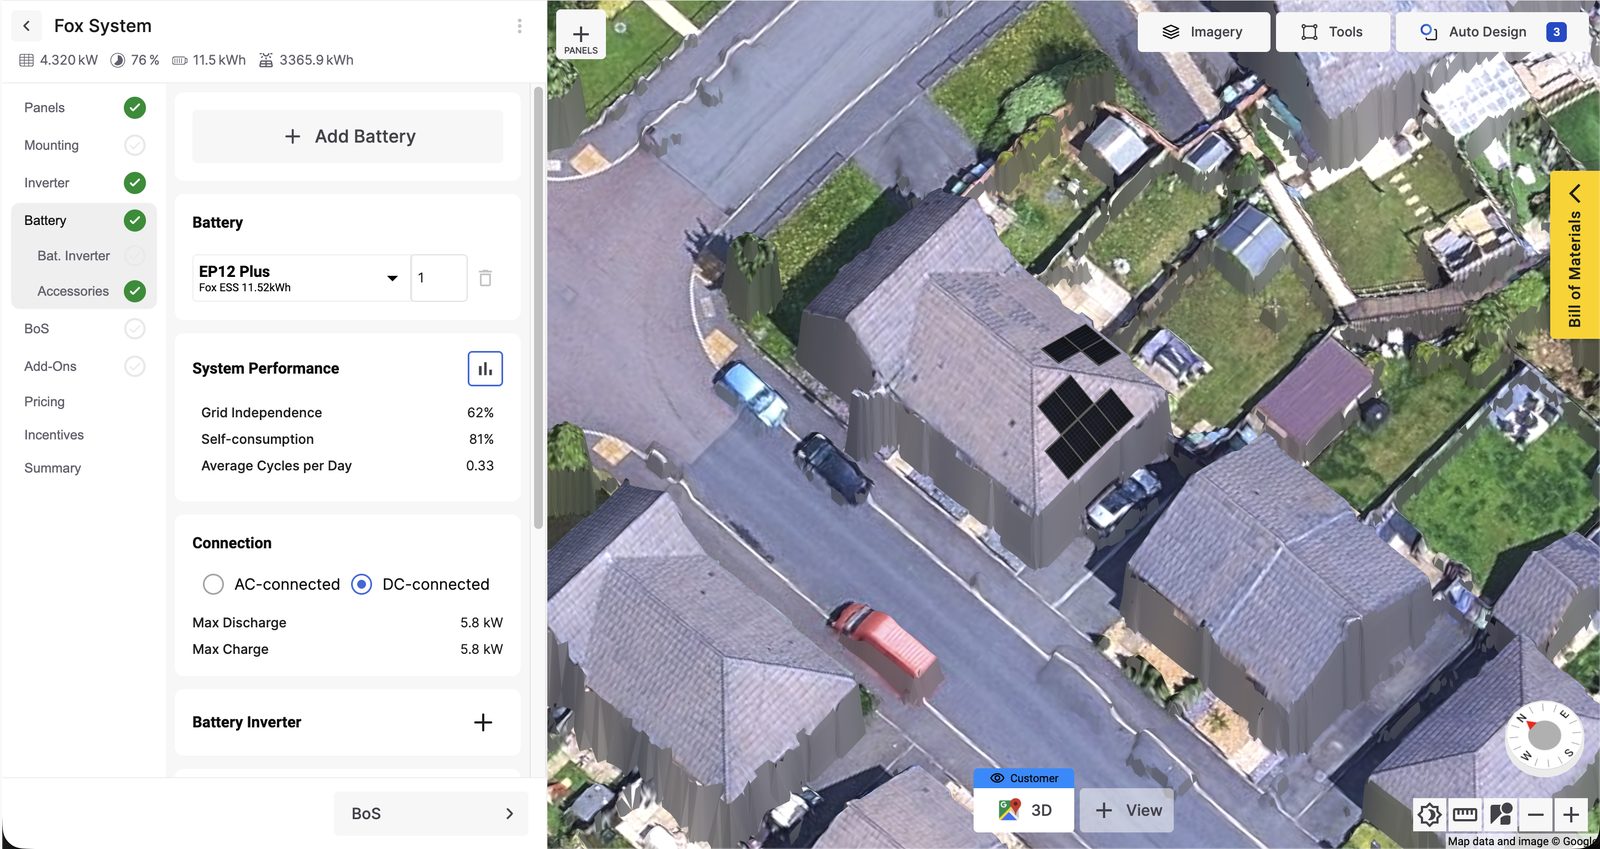Go to Summary step

pos(53,468)
